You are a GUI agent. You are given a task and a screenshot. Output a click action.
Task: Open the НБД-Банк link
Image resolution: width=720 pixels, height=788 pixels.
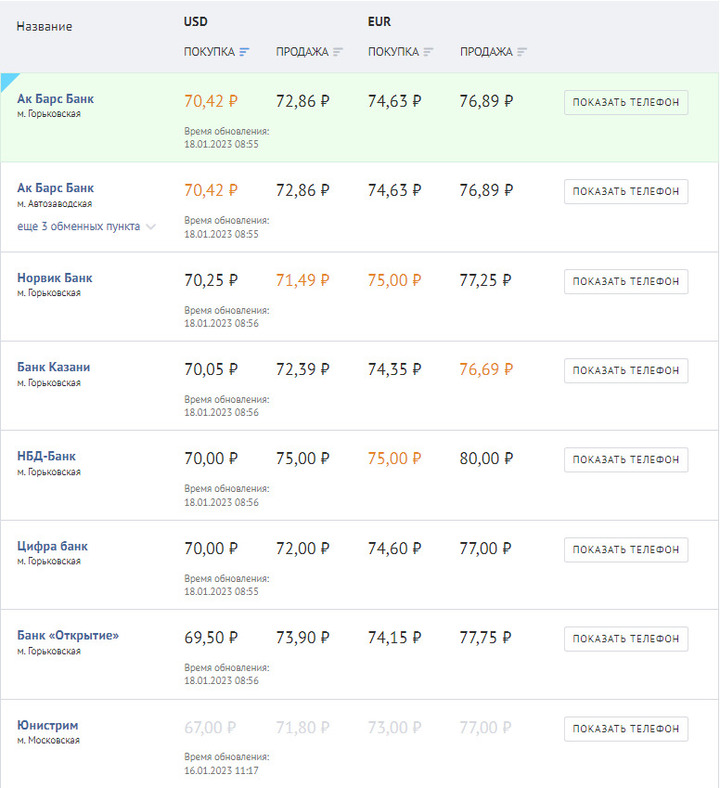pyautogui.click(x=47, y=456)
